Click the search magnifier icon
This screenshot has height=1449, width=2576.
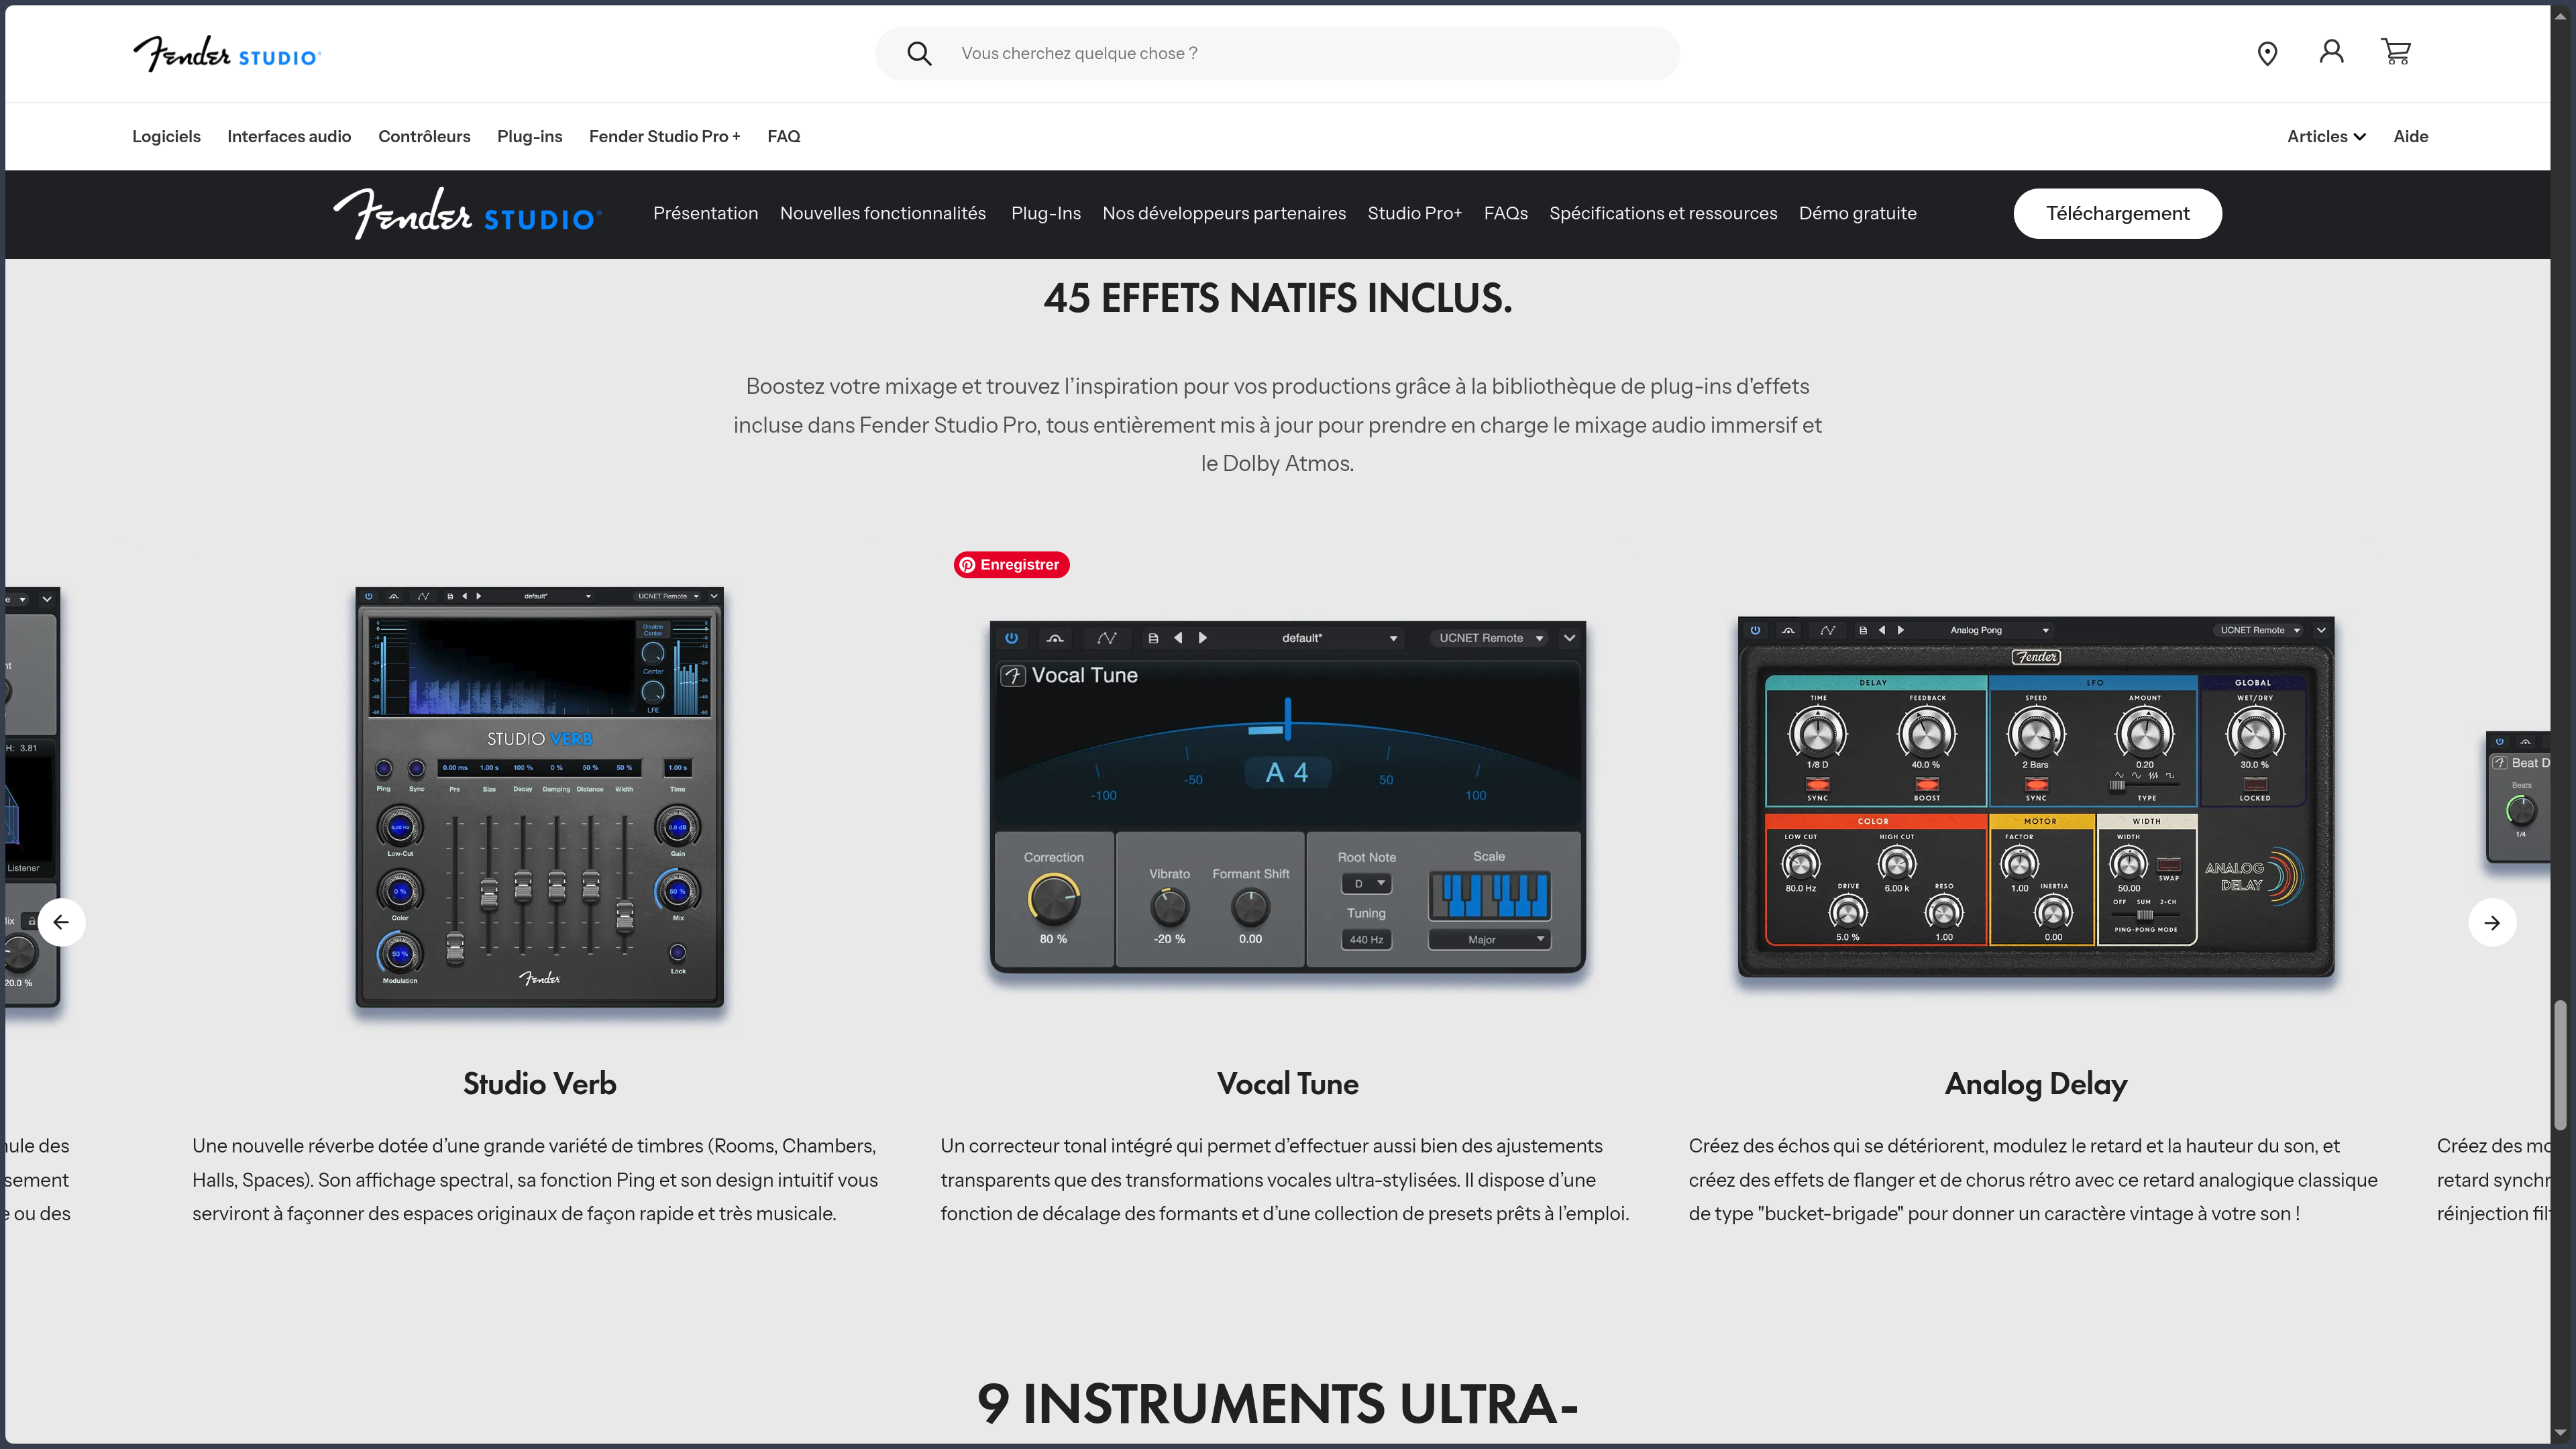point(919,54)
